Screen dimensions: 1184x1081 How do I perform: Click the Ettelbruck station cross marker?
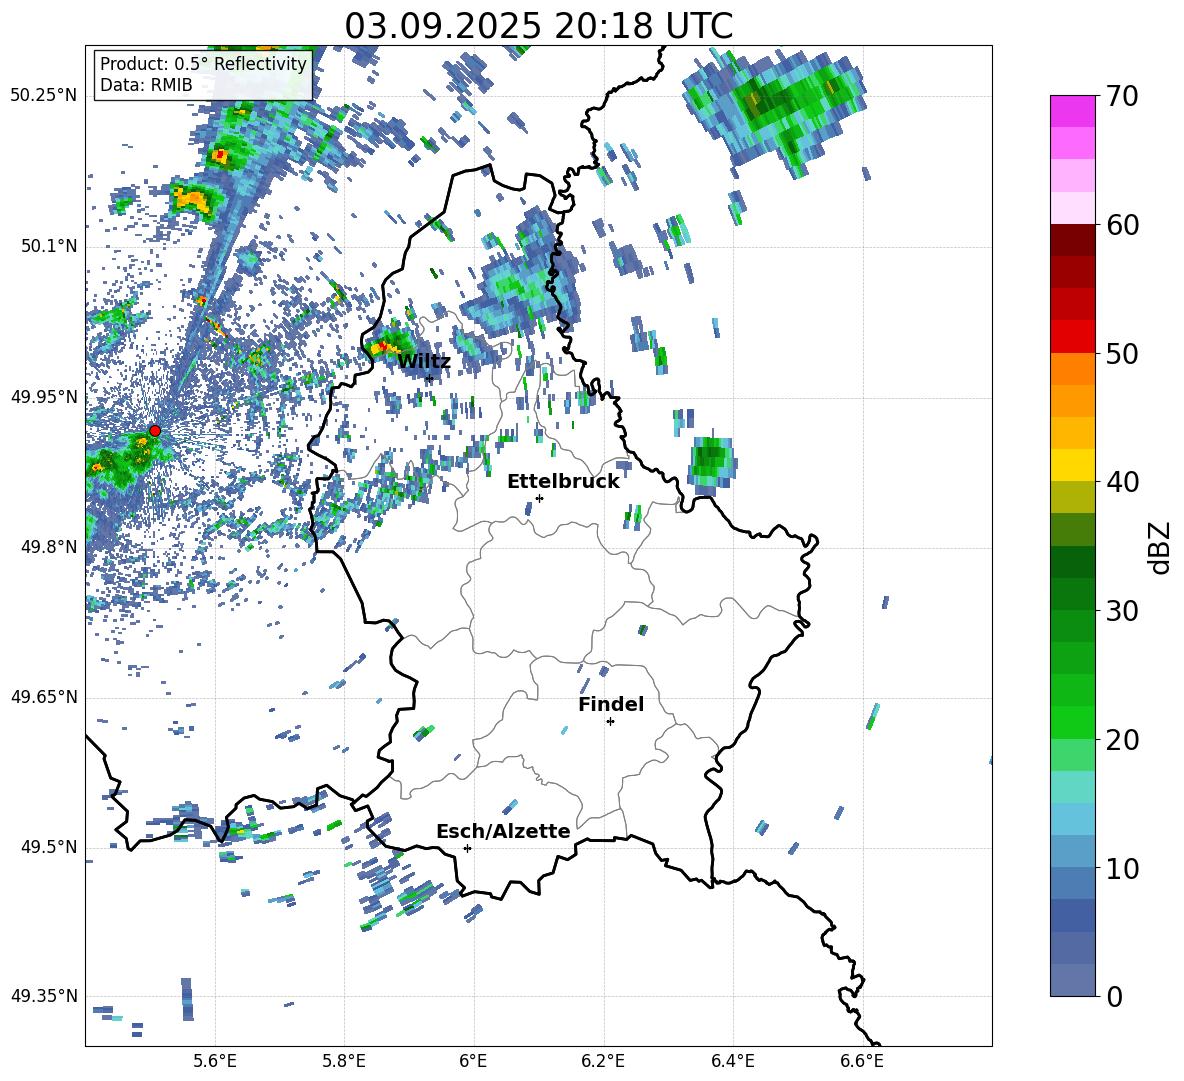(x=539, y=498)
